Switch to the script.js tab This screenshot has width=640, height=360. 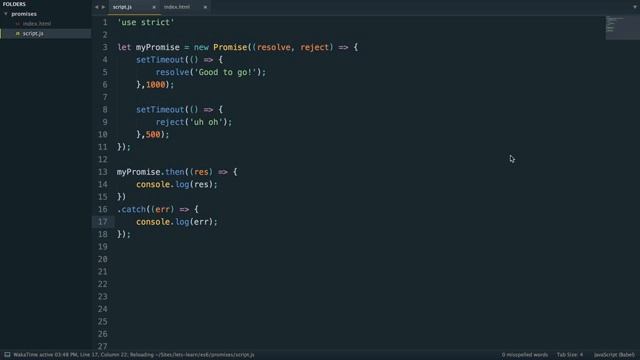click(122, 7)
